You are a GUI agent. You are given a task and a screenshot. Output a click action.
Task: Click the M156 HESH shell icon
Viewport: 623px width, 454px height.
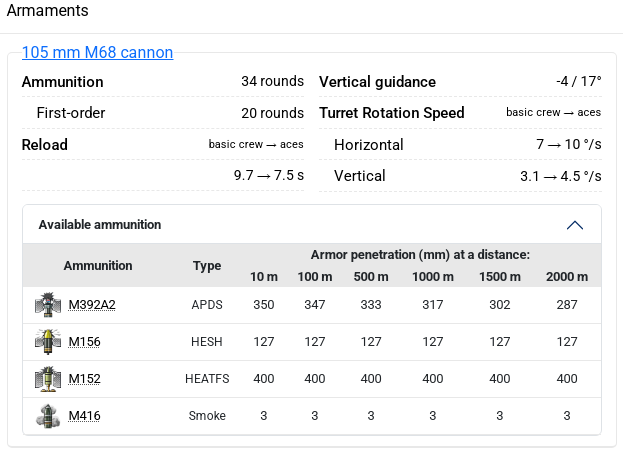[x=44, y=342]
